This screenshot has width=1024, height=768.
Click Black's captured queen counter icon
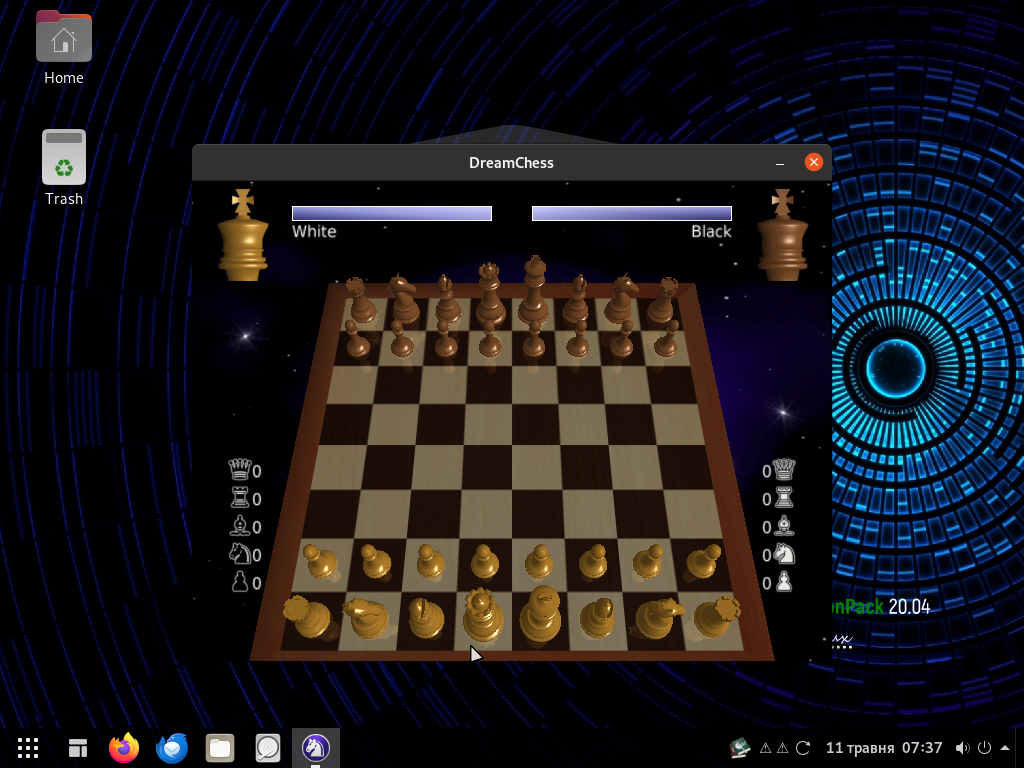click(784, 469)
